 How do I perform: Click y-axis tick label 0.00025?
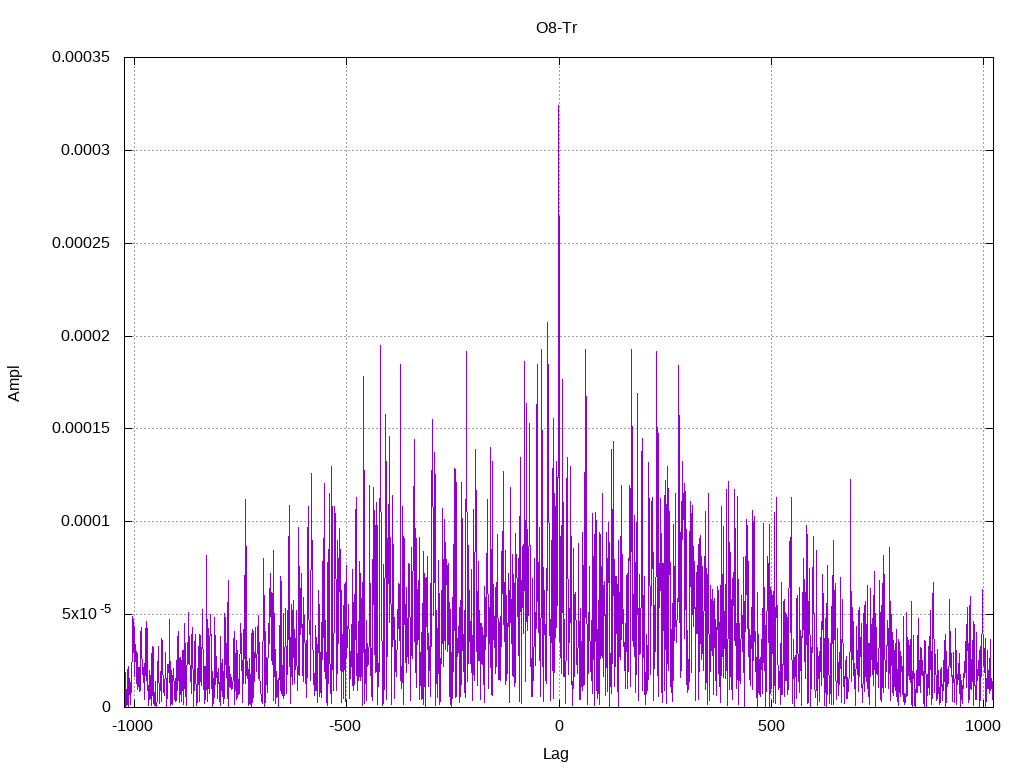(x=81, y=243)
